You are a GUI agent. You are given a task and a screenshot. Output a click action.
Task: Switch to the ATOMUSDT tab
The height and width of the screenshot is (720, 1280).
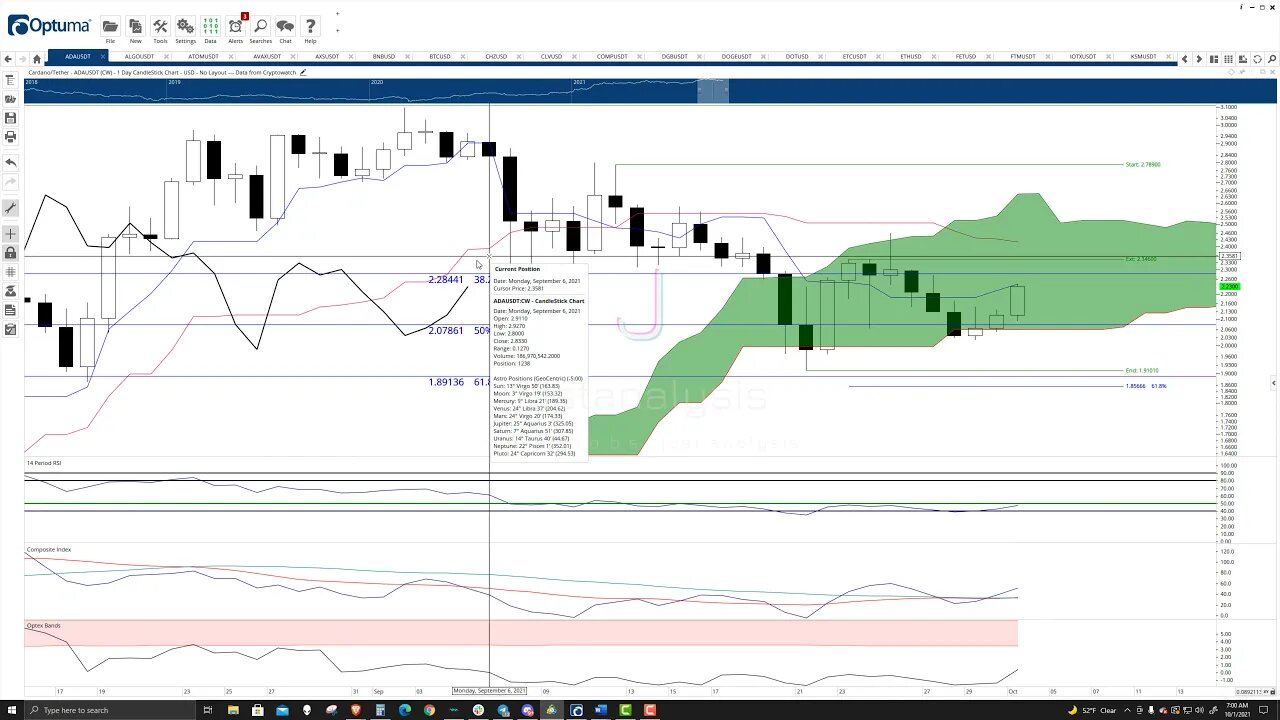coord(203,57)
